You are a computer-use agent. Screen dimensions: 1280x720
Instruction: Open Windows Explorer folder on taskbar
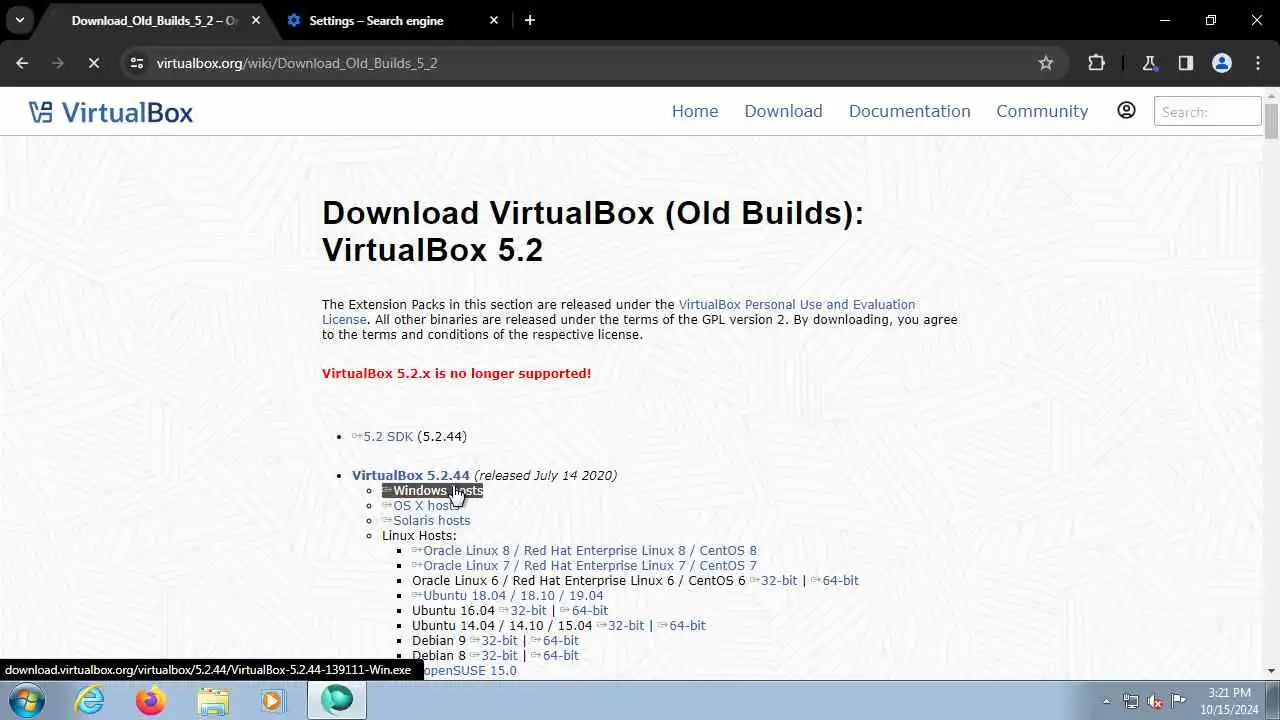(x=212, y=700)
